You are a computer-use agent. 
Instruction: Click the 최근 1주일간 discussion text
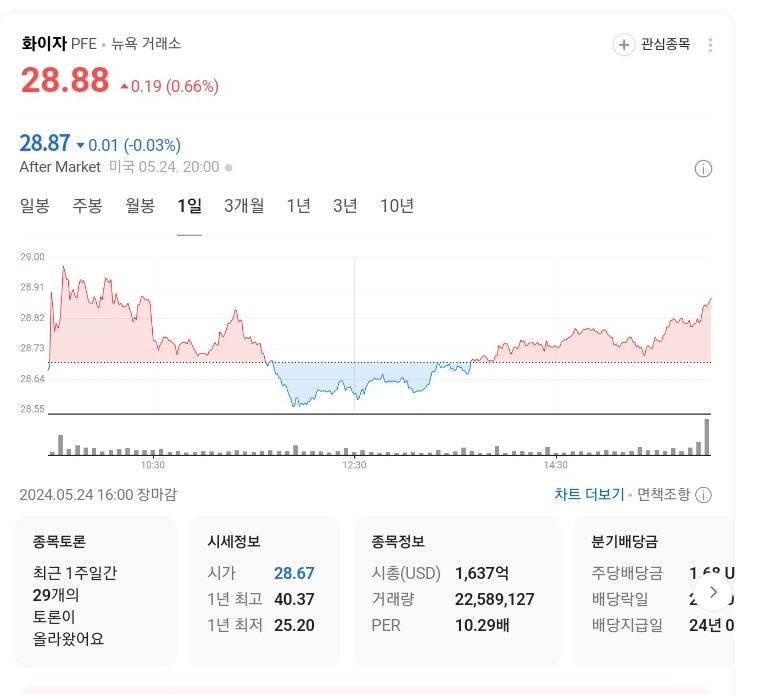click(75, 573)
